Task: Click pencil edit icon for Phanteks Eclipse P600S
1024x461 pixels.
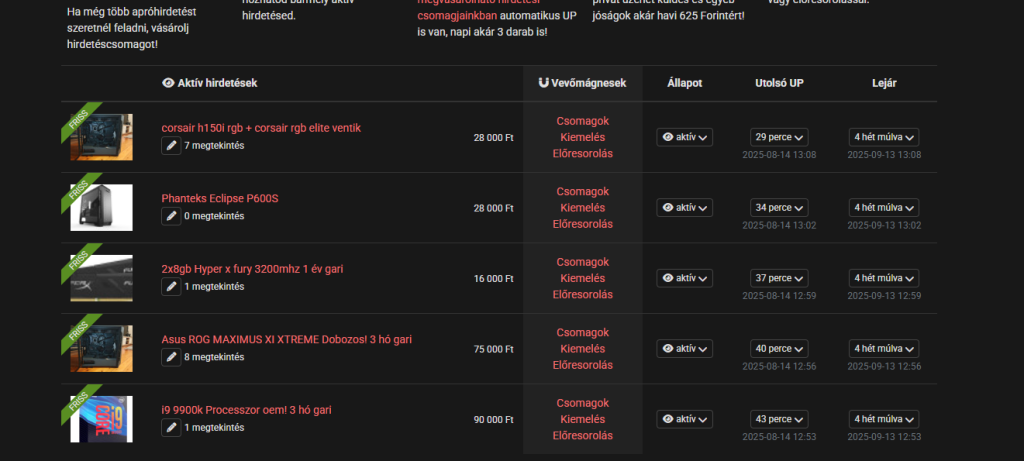Action: [x=172, y=216]
